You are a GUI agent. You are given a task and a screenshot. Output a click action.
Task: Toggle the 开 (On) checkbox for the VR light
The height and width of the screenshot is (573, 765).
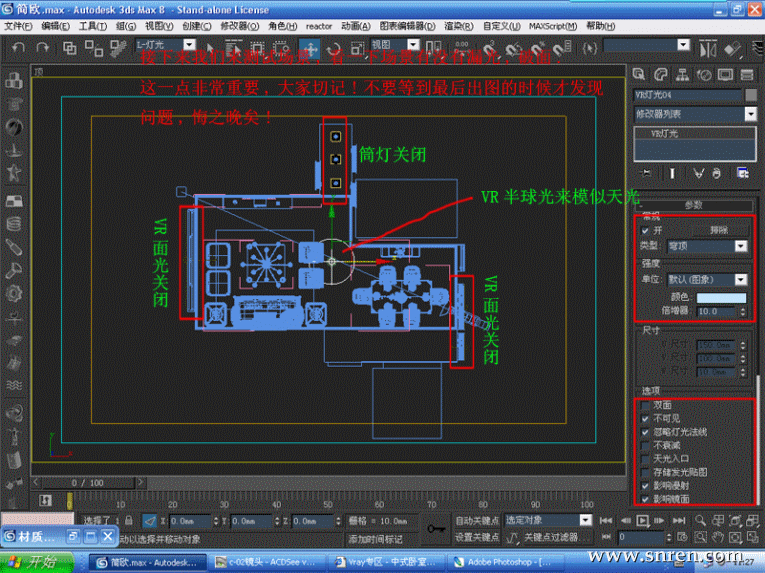point(645,229)
